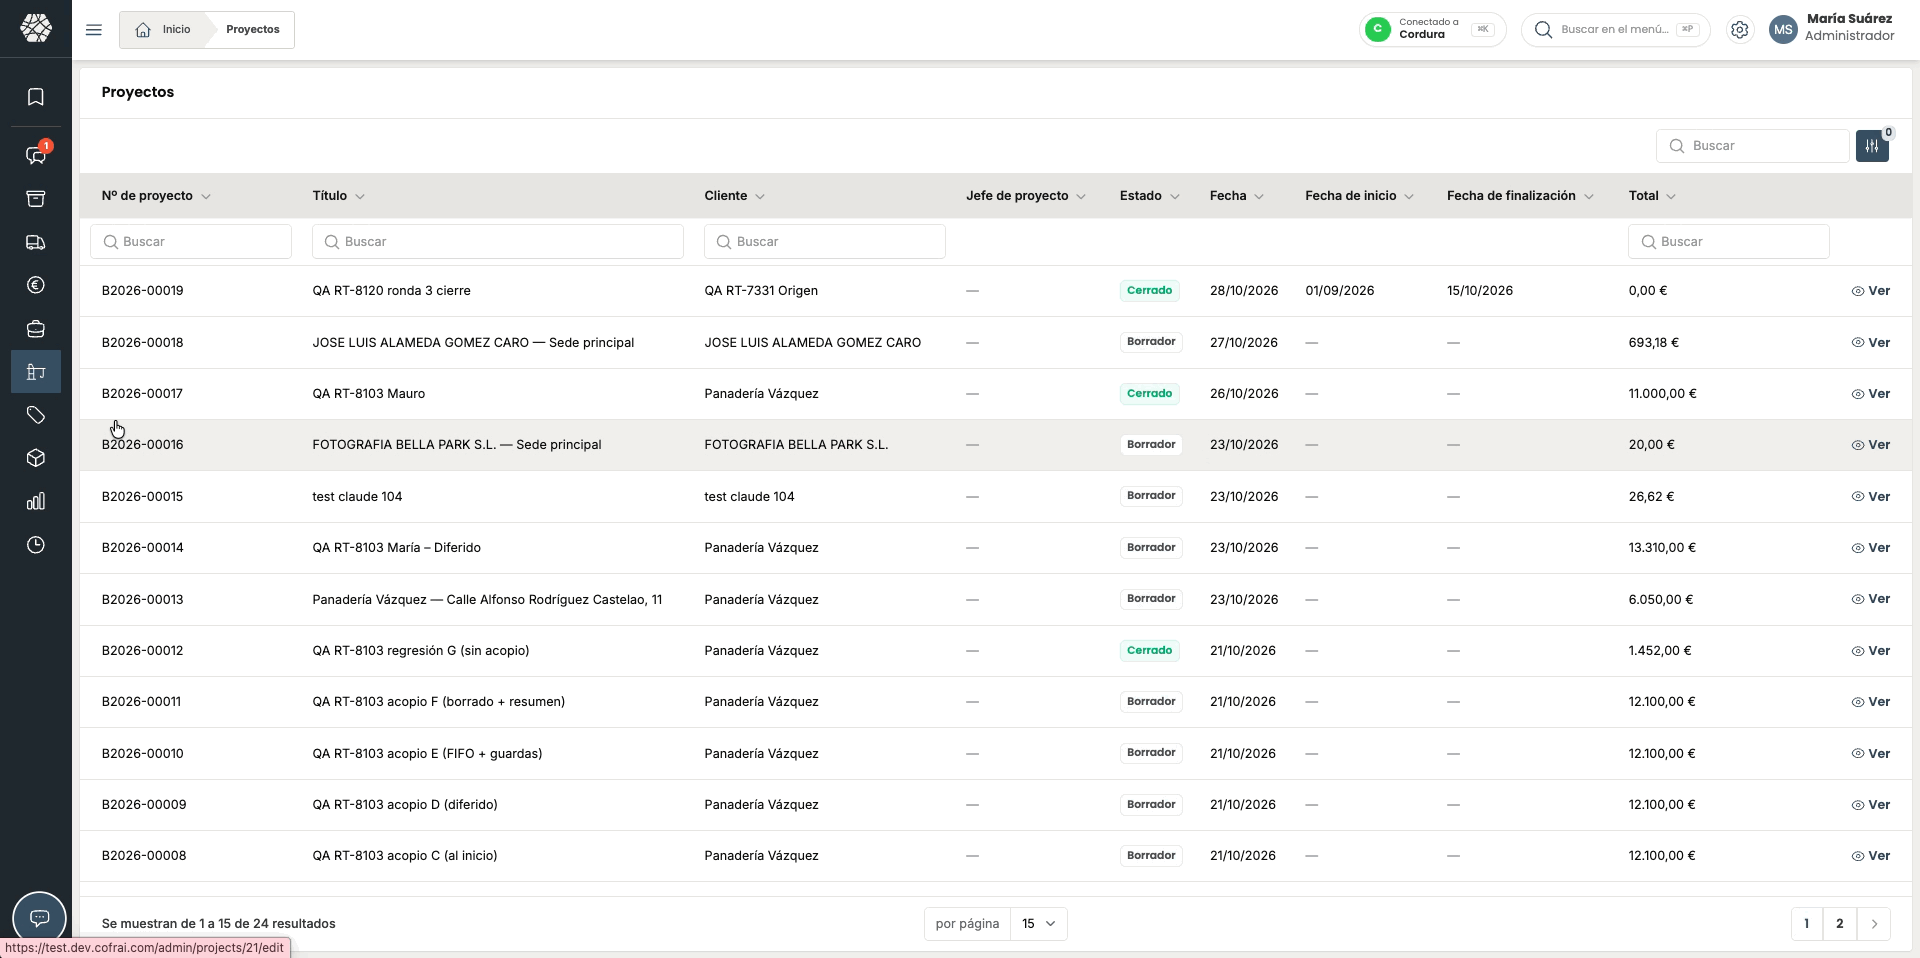Click the next page arrow
The width and height of the screenshot is (1920, 958).
(x=1874, y=924)
